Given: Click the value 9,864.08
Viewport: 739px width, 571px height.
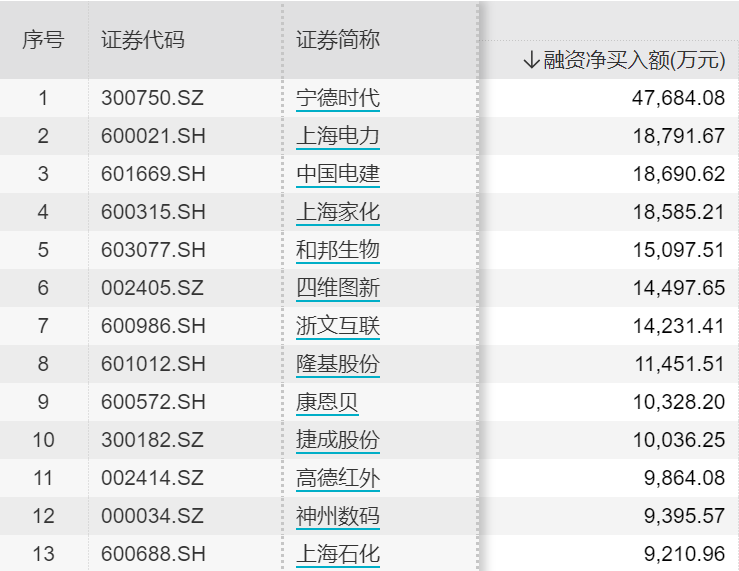Looking at the screenshot, I should click(x=684, y=478).
